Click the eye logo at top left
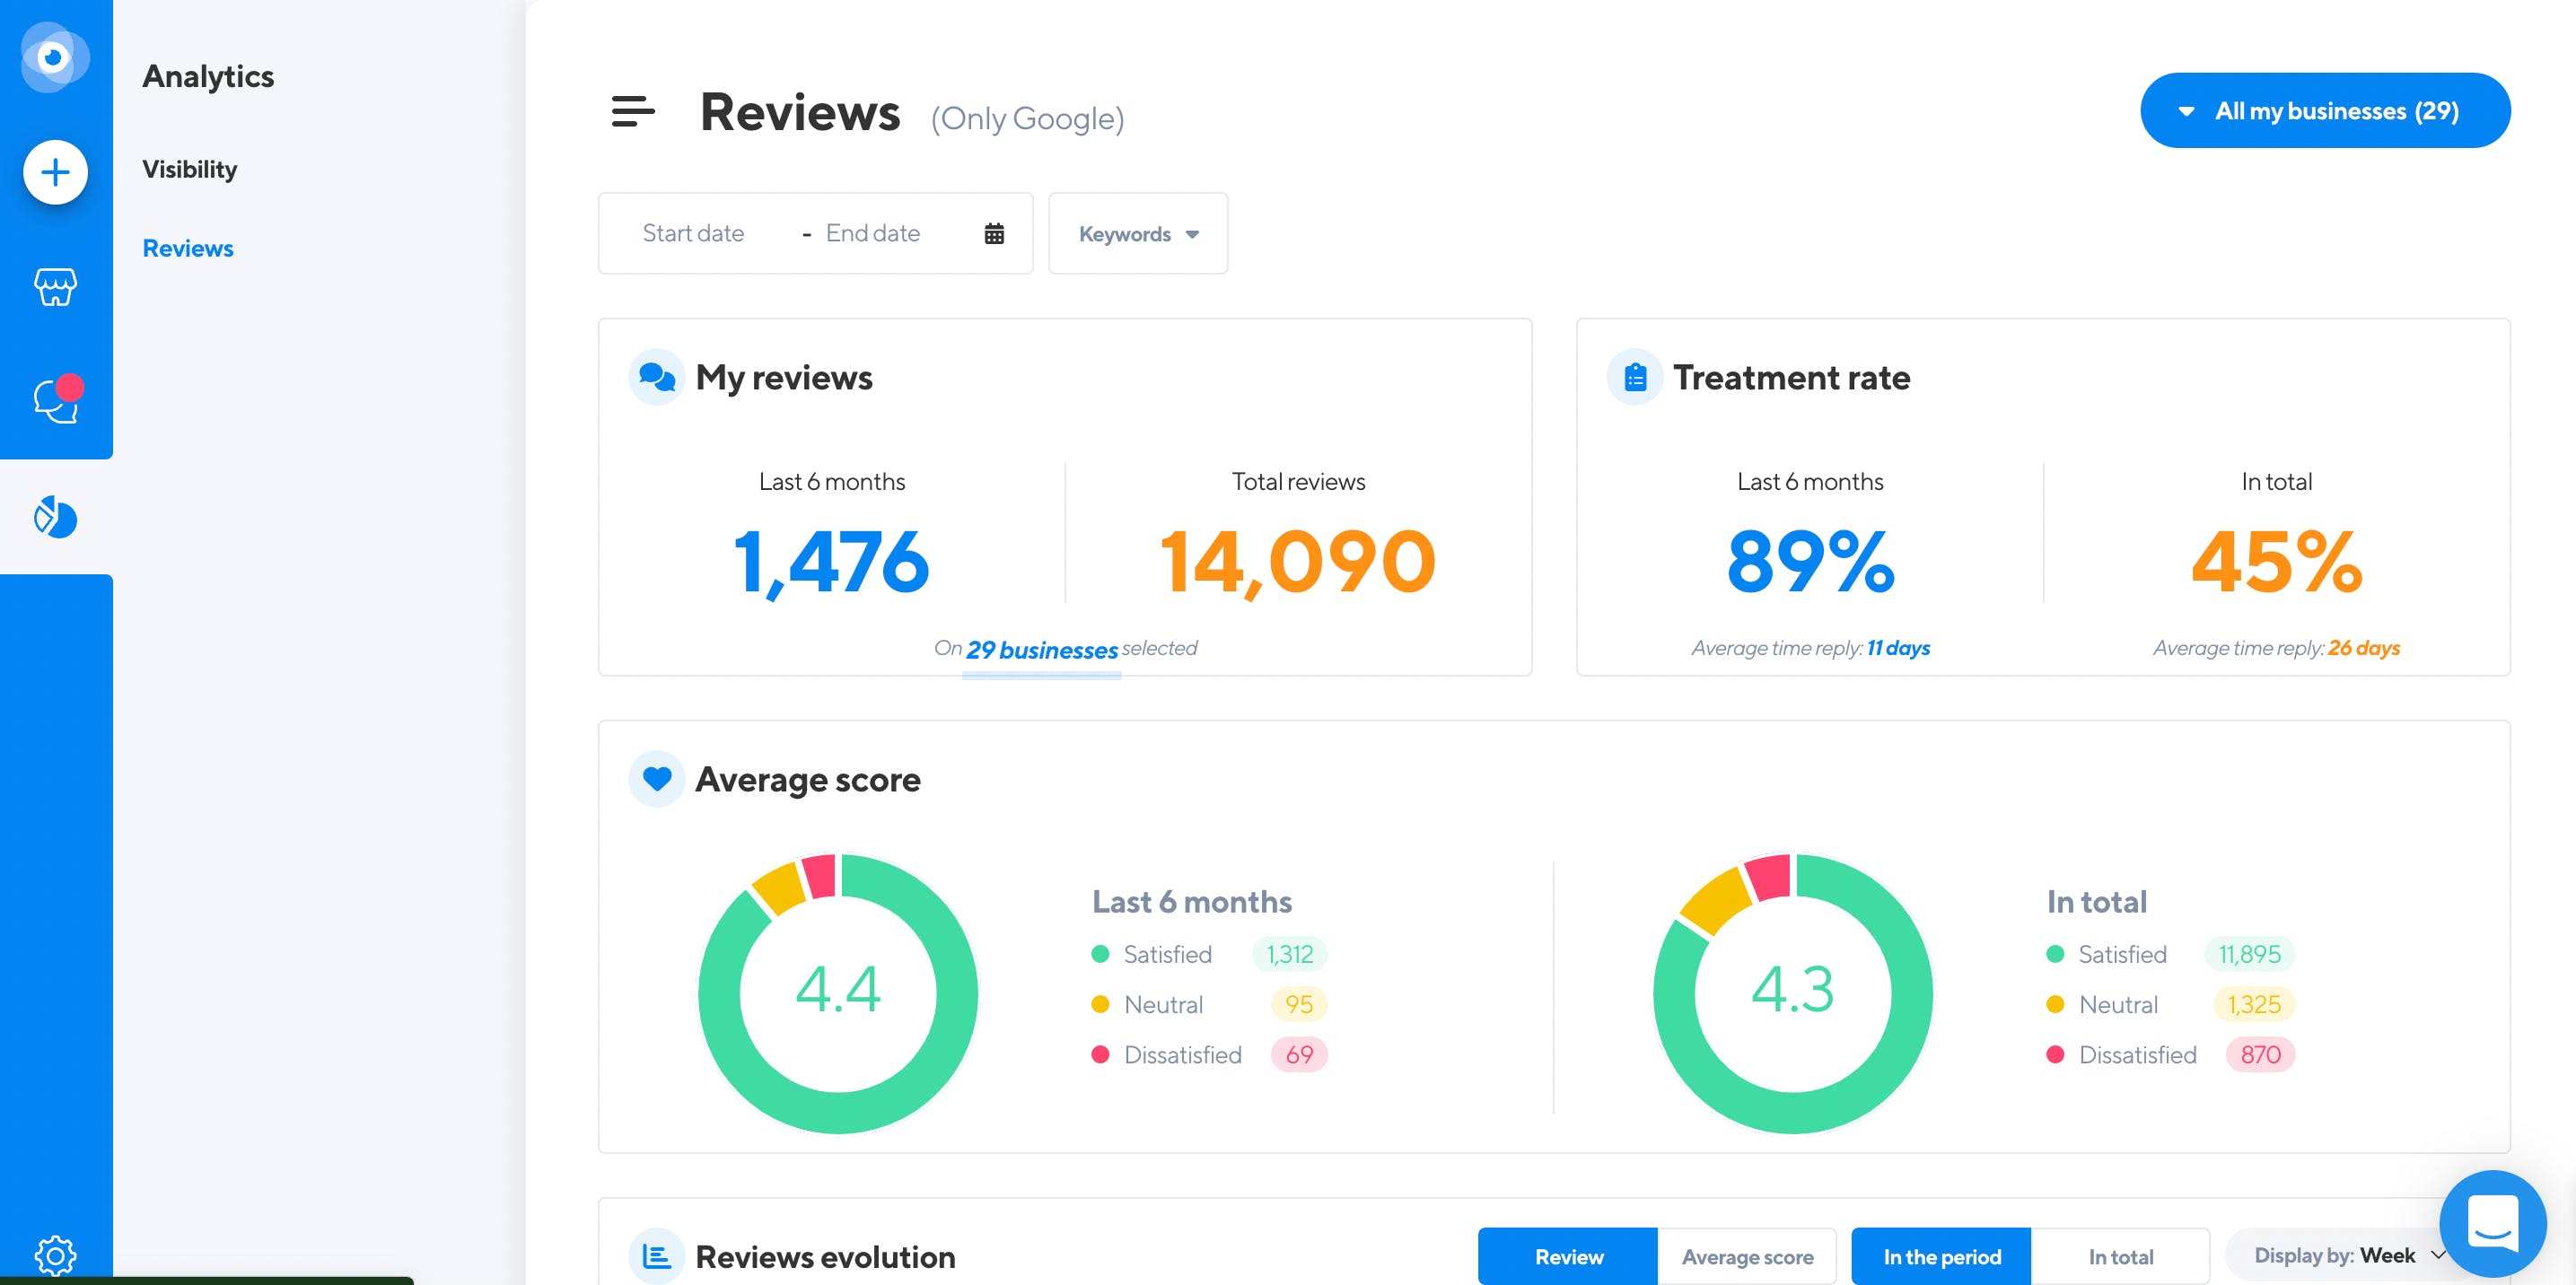2576x1285 pixels. tap(55, 57)
